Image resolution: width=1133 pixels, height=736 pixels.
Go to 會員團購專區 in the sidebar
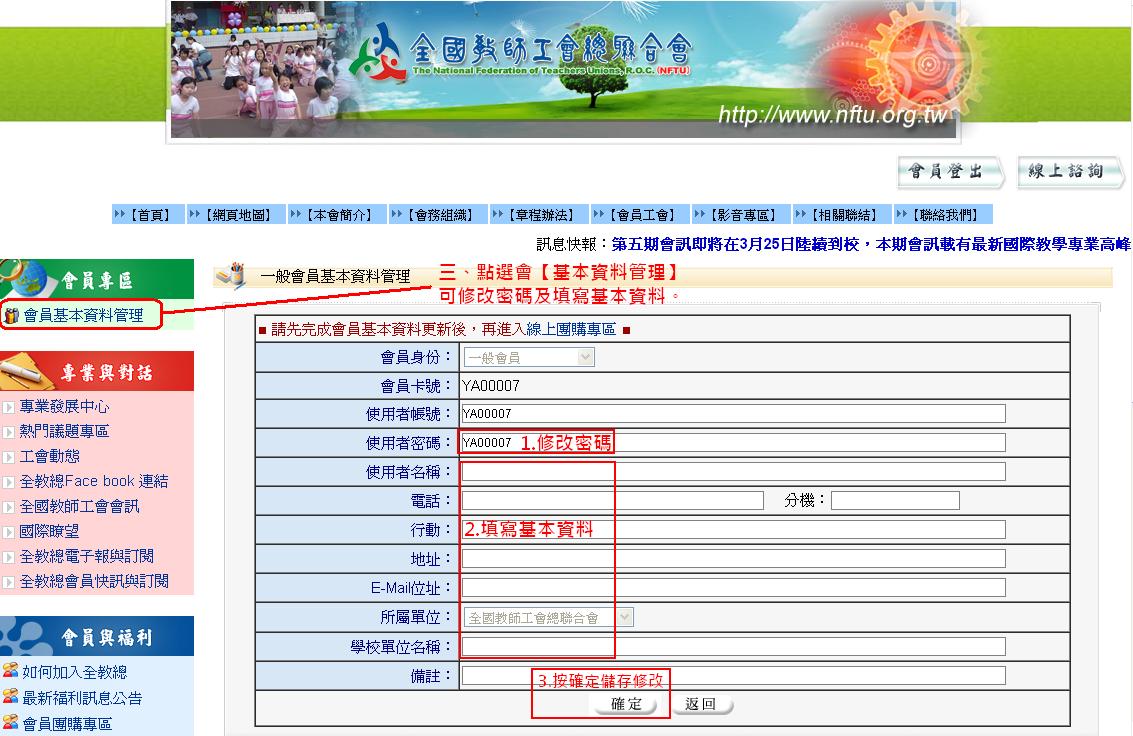tap(67, 724)
